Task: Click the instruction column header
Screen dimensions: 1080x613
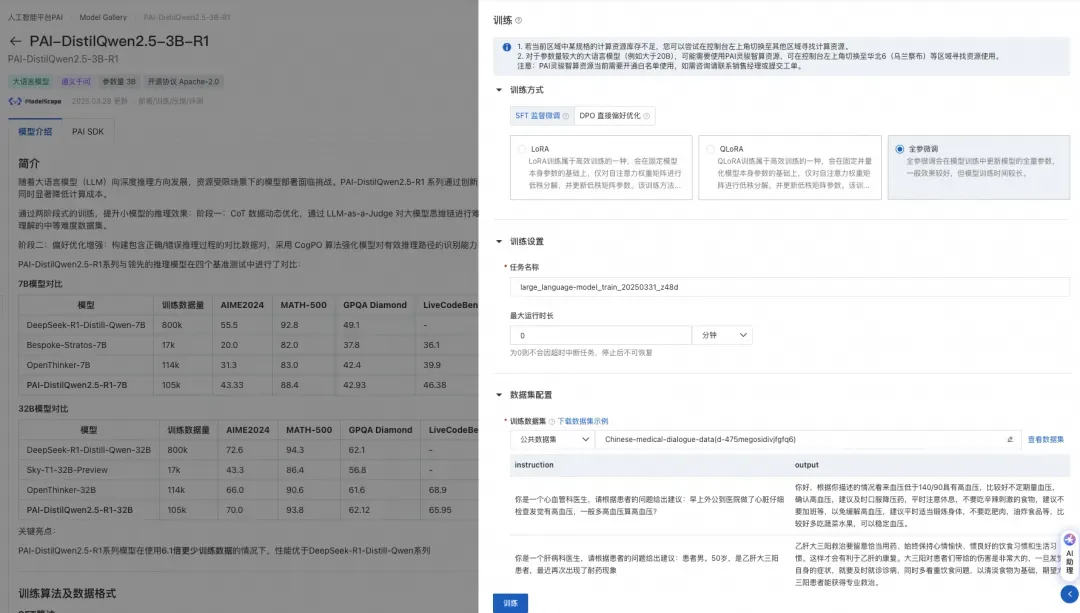Action: pos(534,466)
